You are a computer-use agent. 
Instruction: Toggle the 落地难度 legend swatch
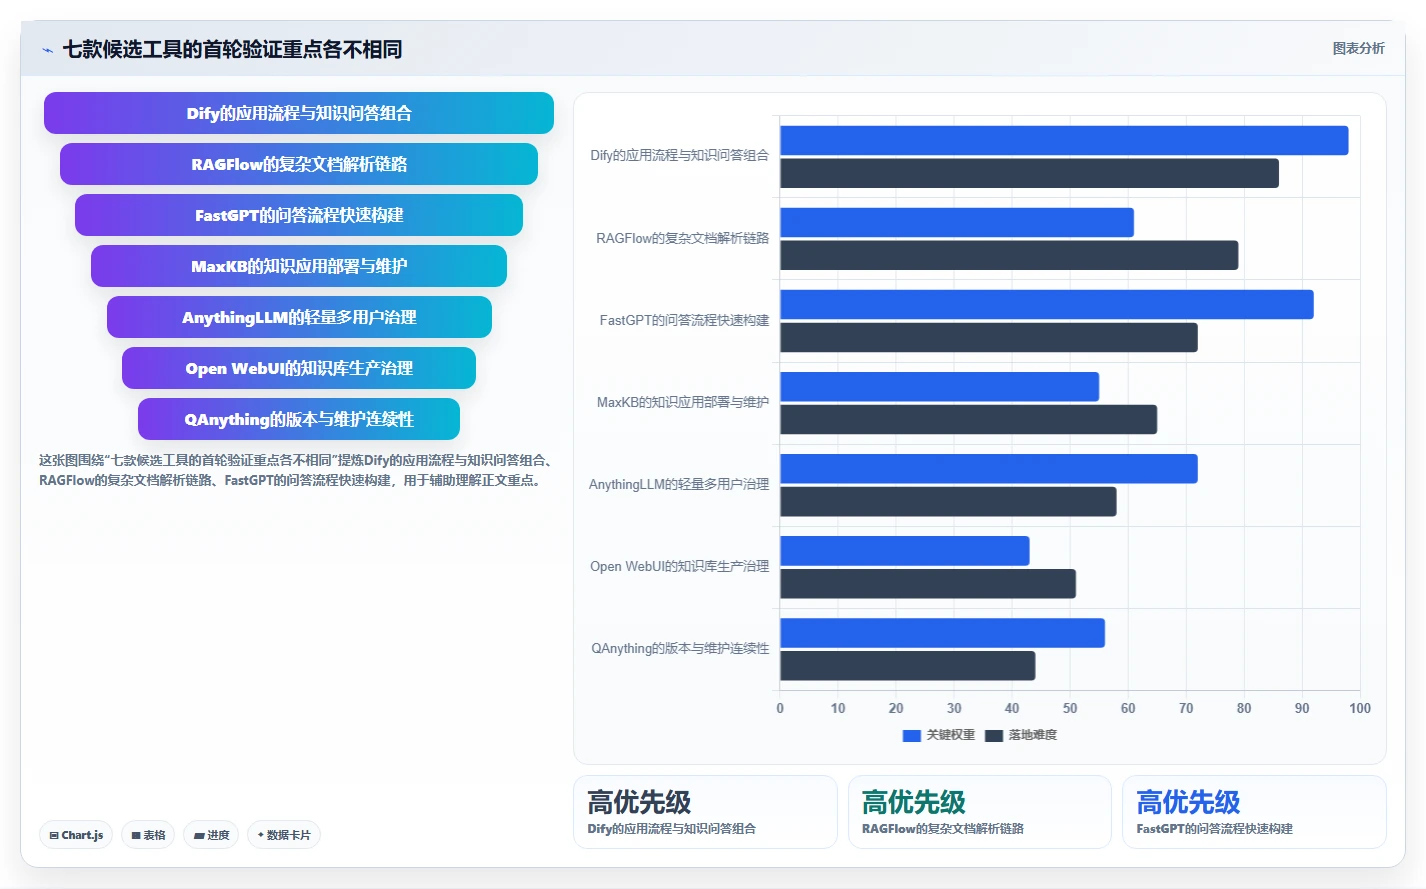pos(993,735)
